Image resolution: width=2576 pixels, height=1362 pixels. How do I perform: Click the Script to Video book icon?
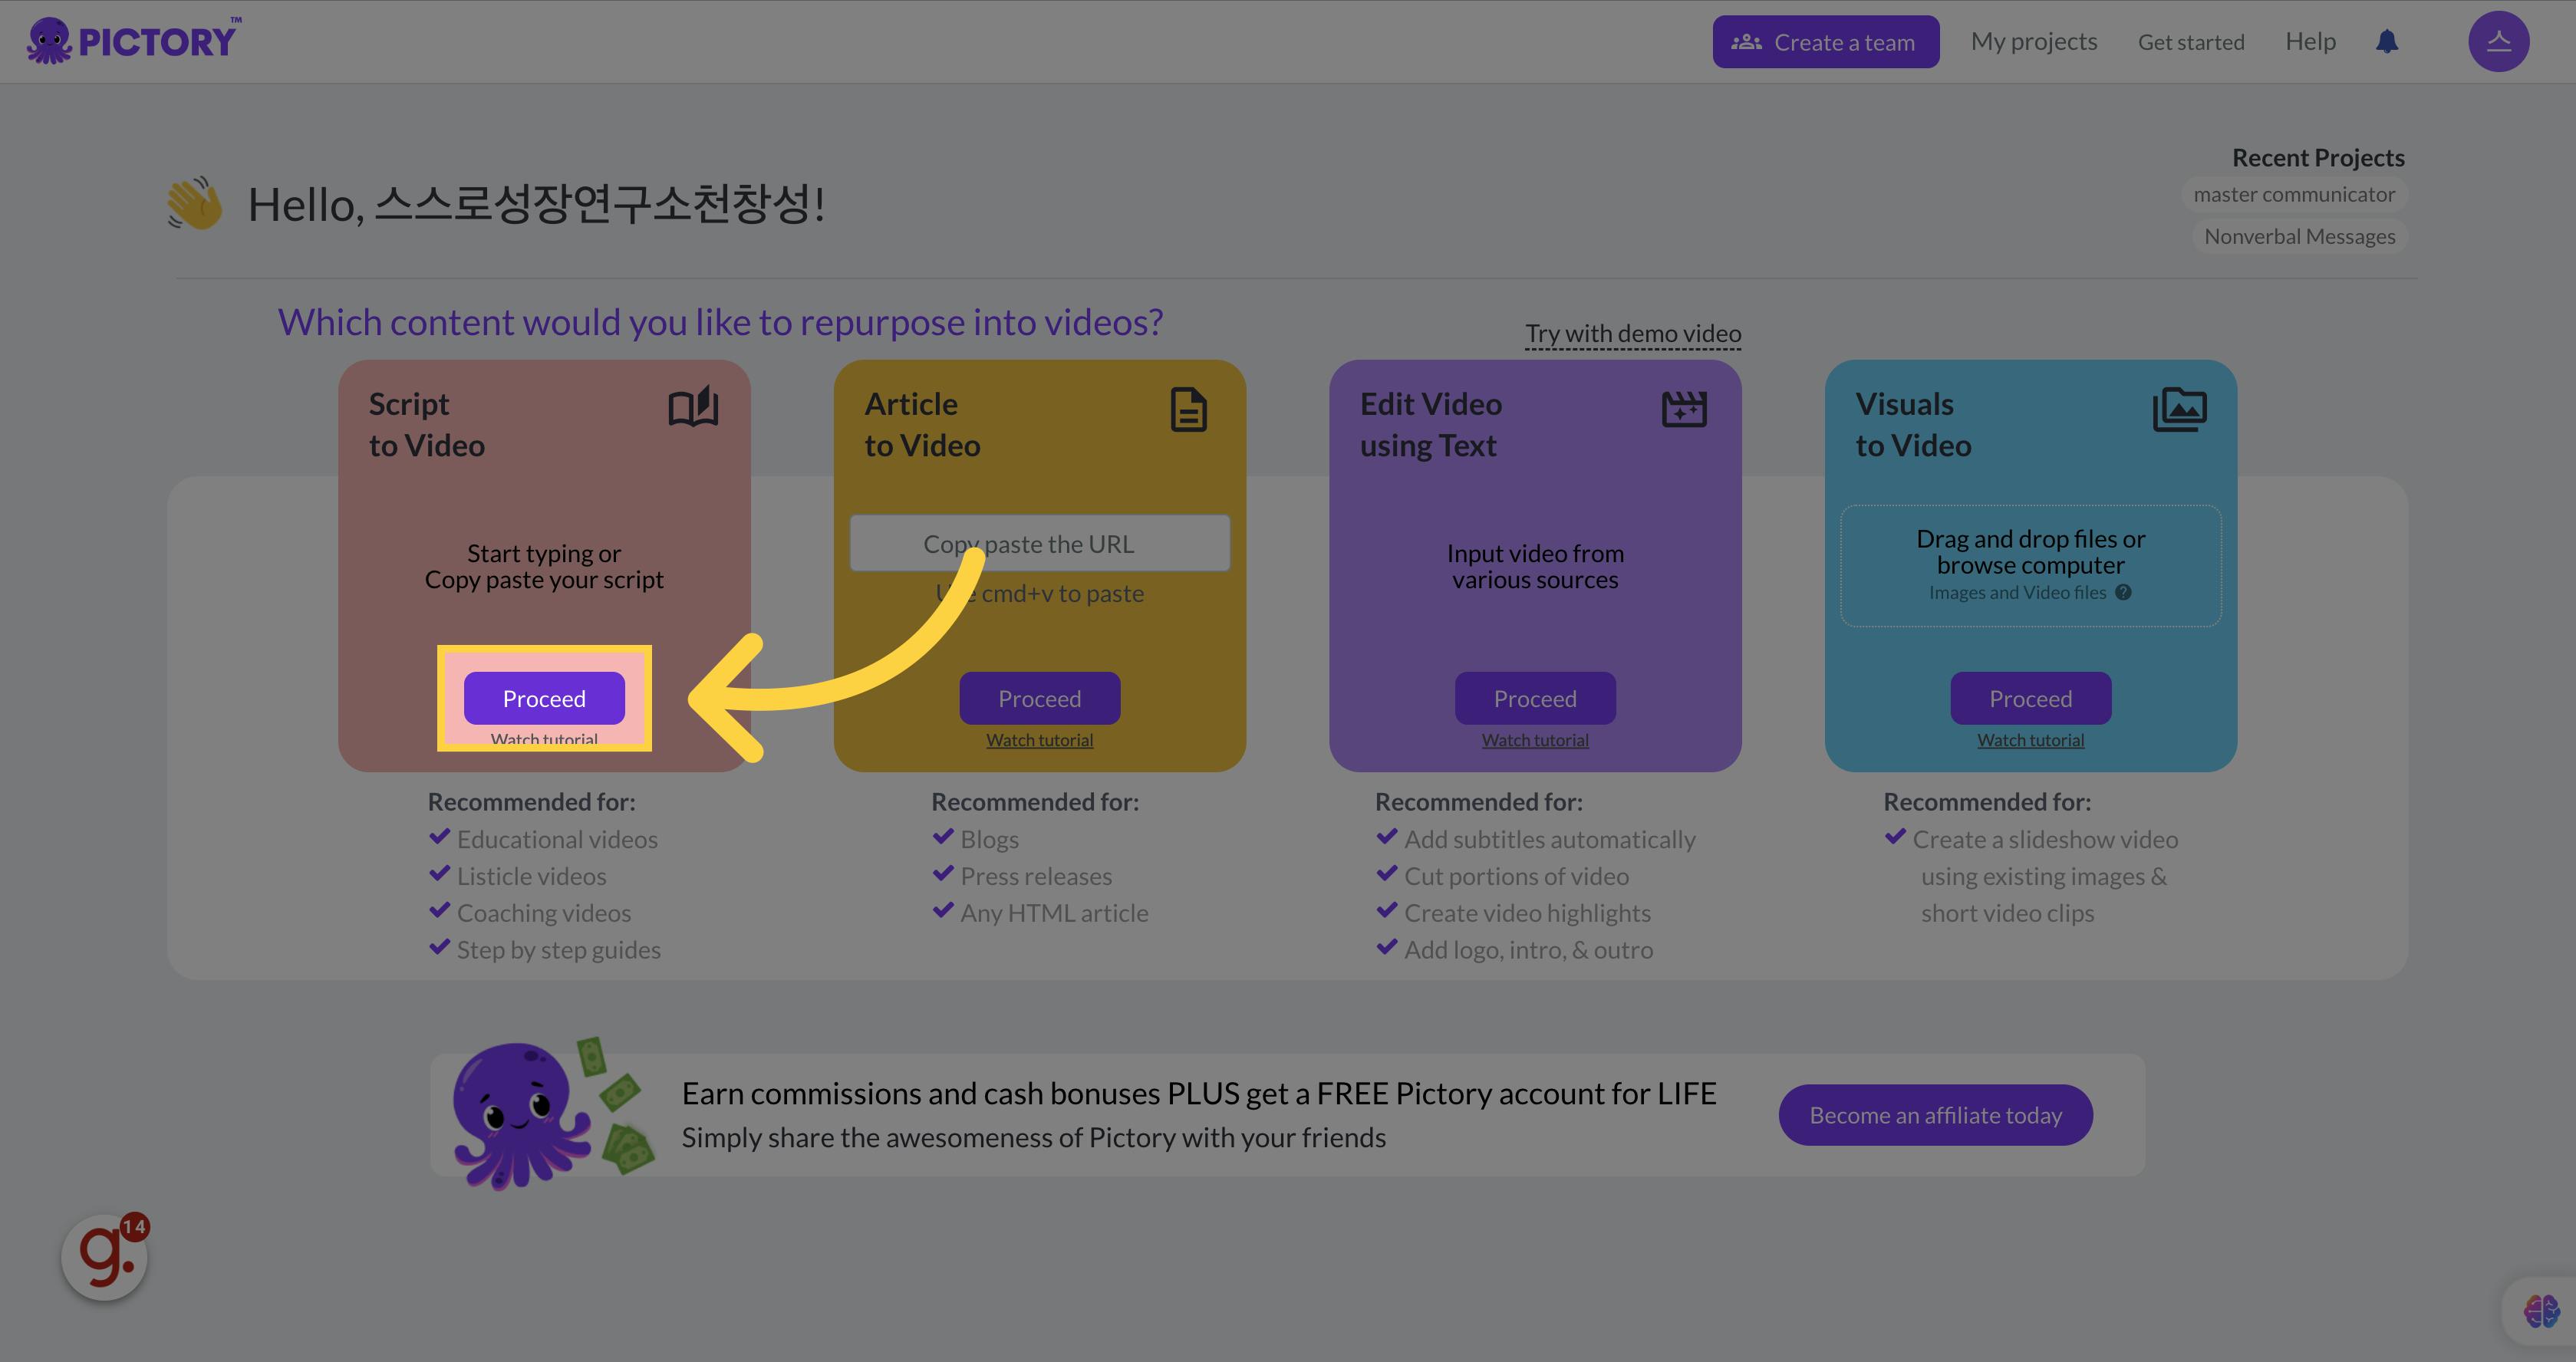[693, 407]
